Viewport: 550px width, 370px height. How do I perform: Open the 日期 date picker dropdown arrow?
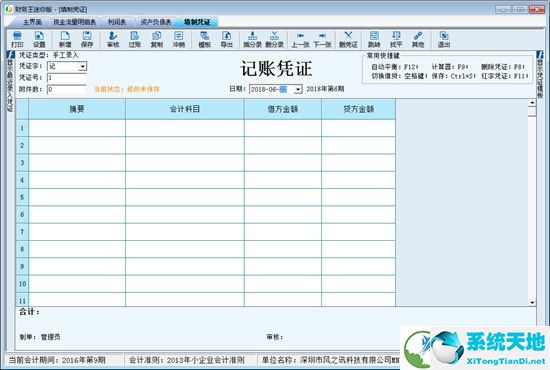click(298, 89)
